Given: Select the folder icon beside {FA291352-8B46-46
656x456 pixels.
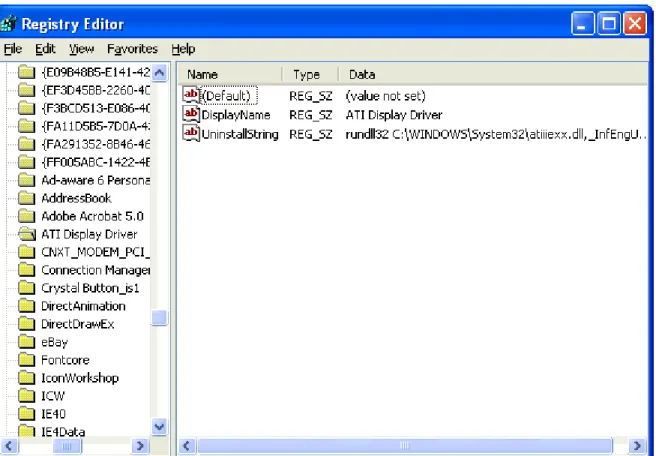Looking at the screenshot, I should click(27, 144).
